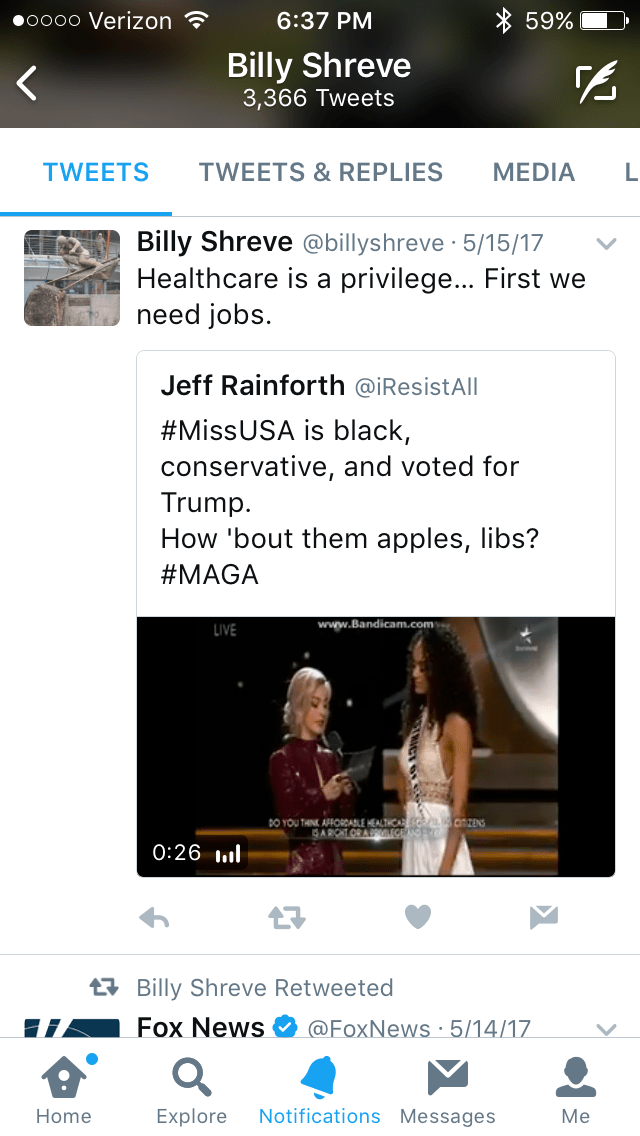
Task: Expand options chevron on Billy Shreve tweet
Action: 606,243
